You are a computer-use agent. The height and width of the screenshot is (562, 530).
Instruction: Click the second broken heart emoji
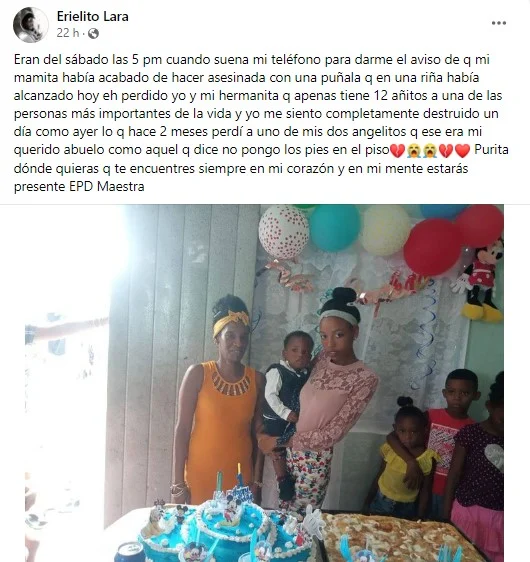click(x=446, y=151)
